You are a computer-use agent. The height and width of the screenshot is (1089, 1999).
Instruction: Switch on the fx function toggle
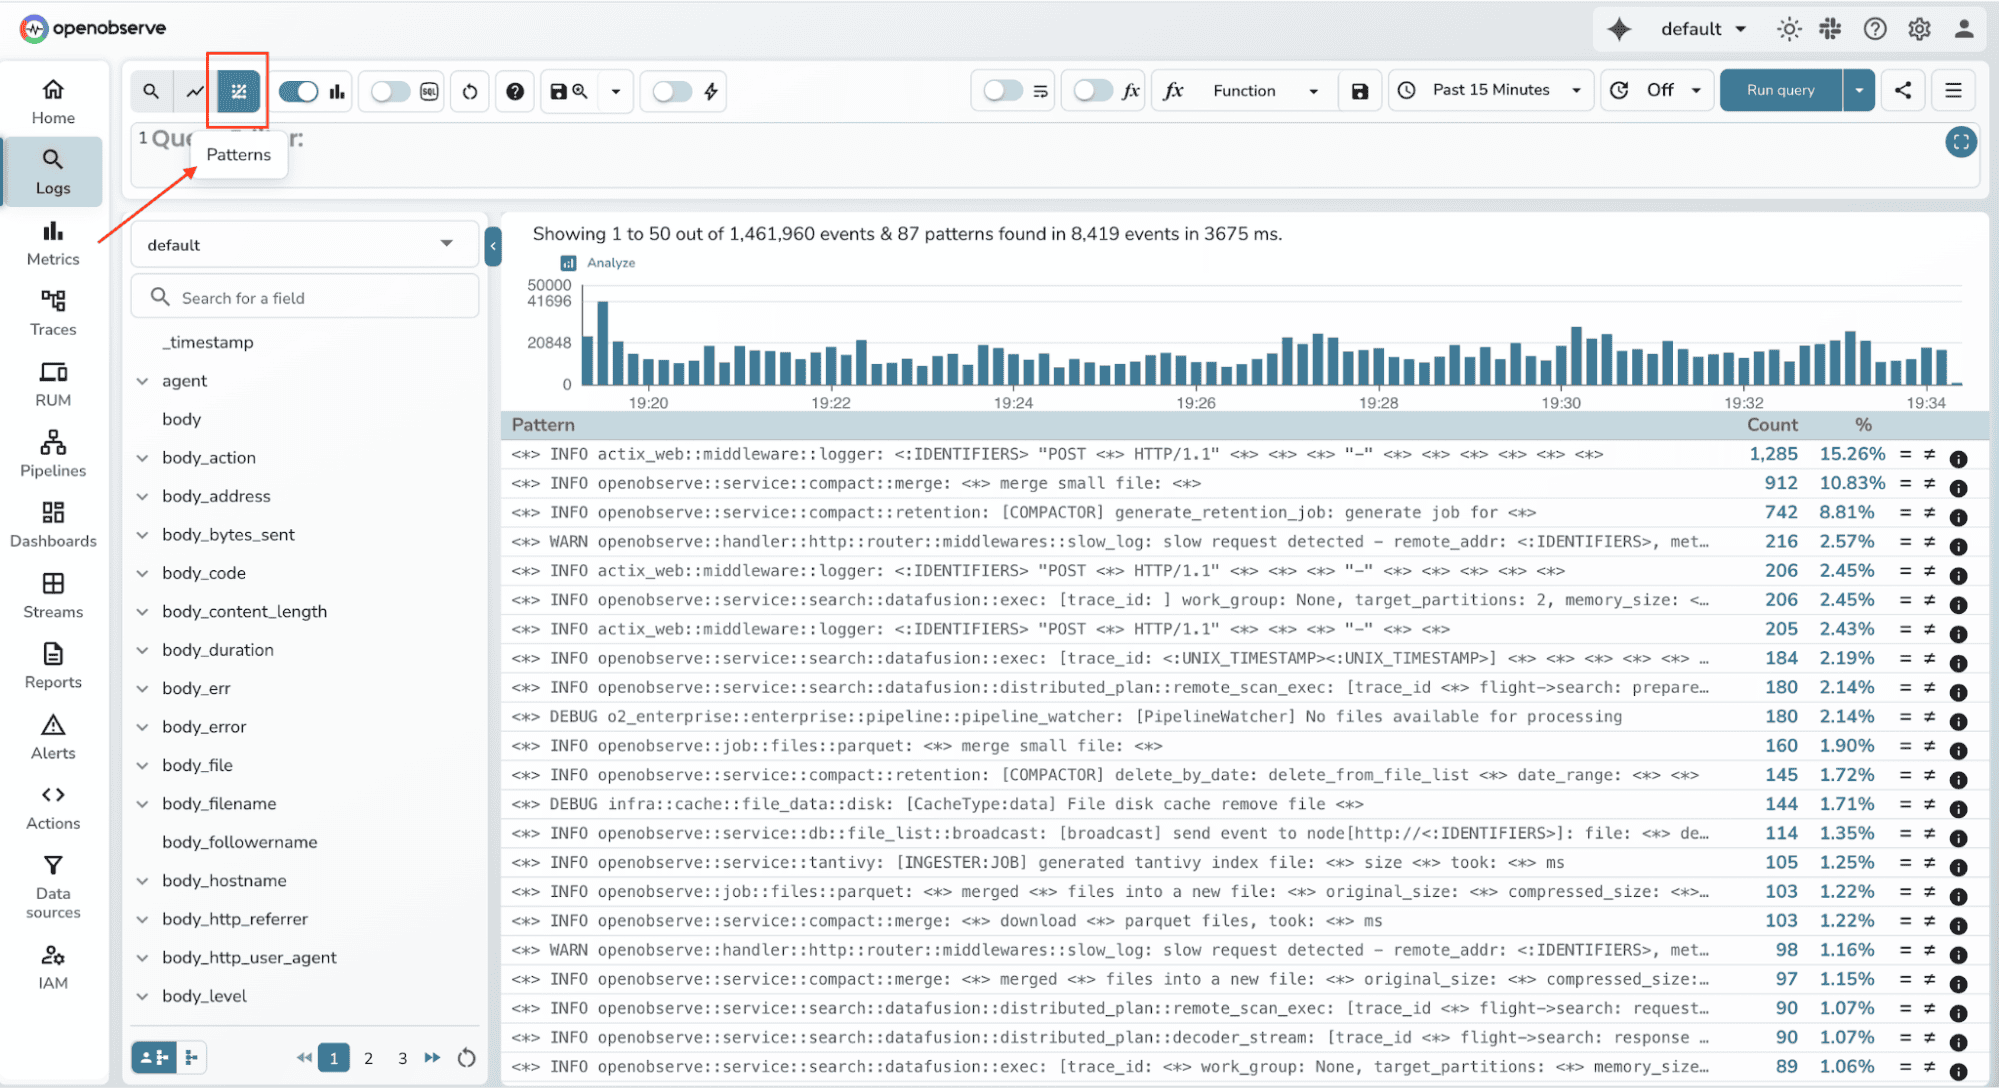click(1095, 90)
